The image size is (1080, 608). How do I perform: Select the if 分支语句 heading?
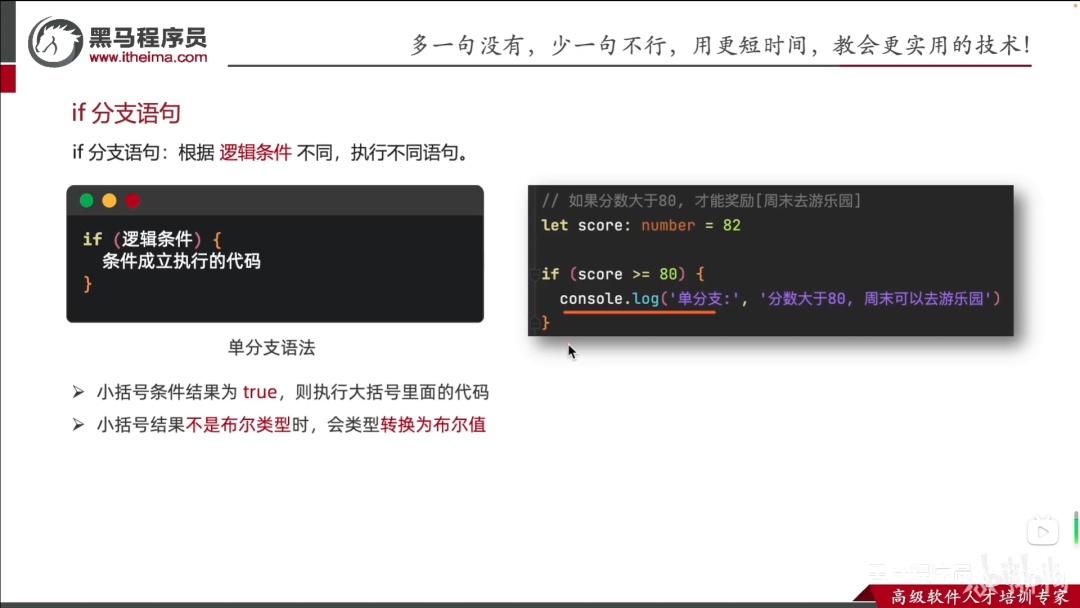(x=126, y=113)
